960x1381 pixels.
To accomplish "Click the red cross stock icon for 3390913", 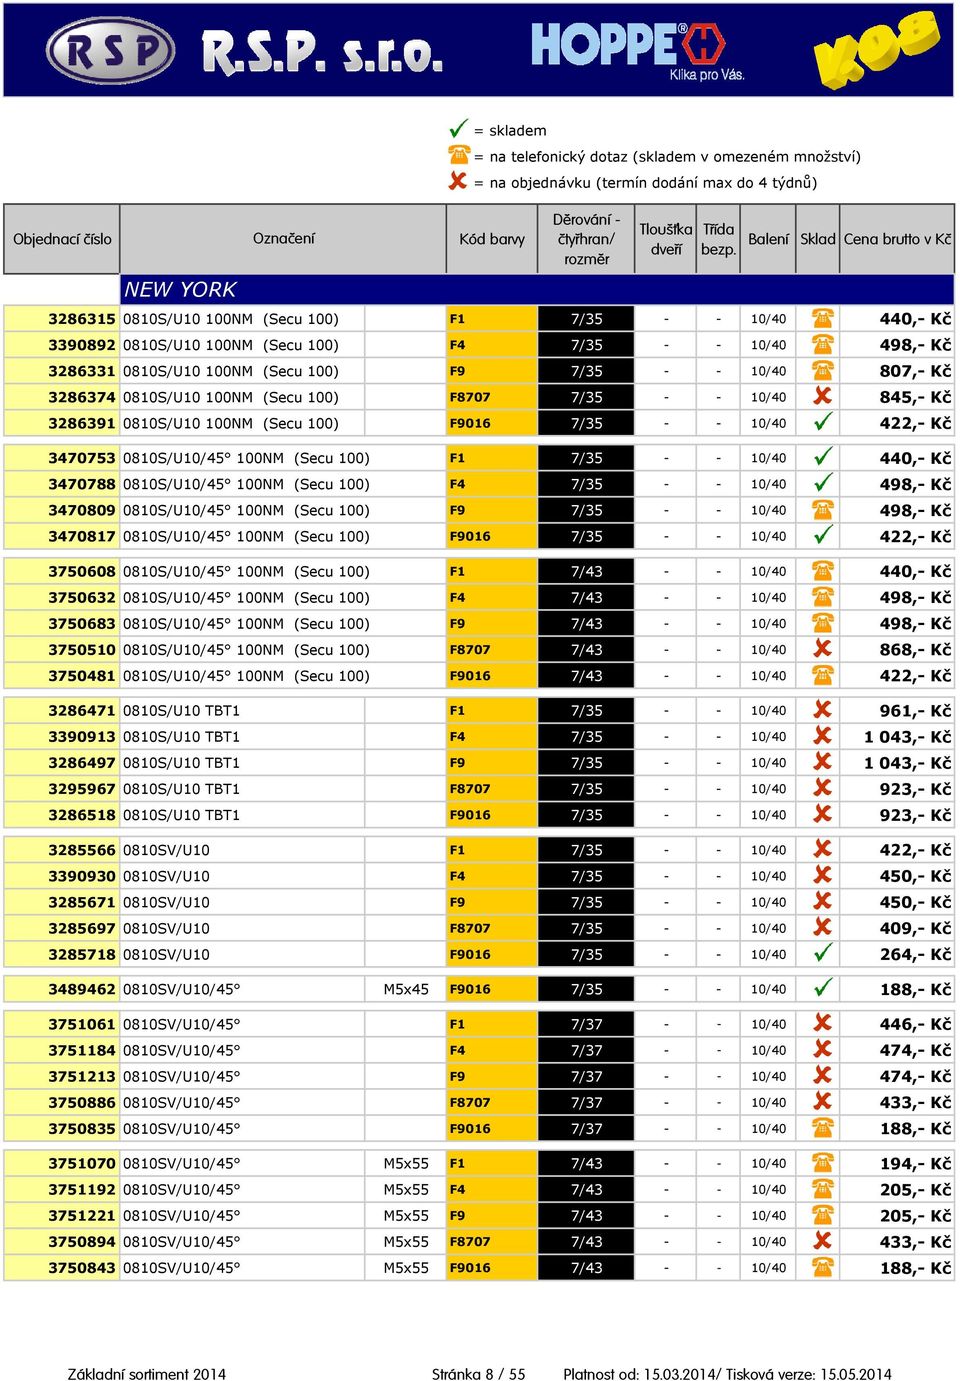I will click(822, 735).
